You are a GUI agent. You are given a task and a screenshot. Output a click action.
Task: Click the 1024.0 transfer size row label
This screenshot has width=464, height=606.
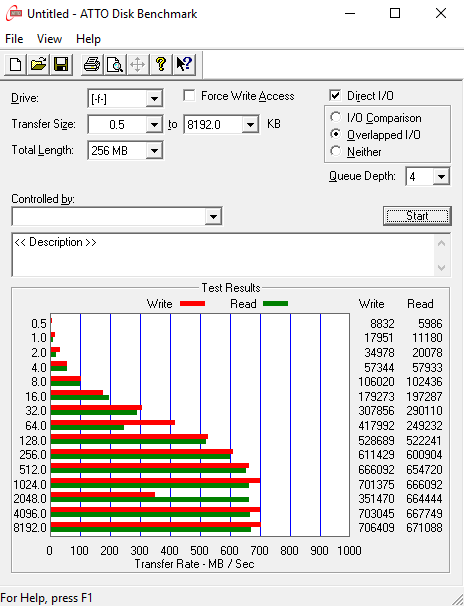30,485
